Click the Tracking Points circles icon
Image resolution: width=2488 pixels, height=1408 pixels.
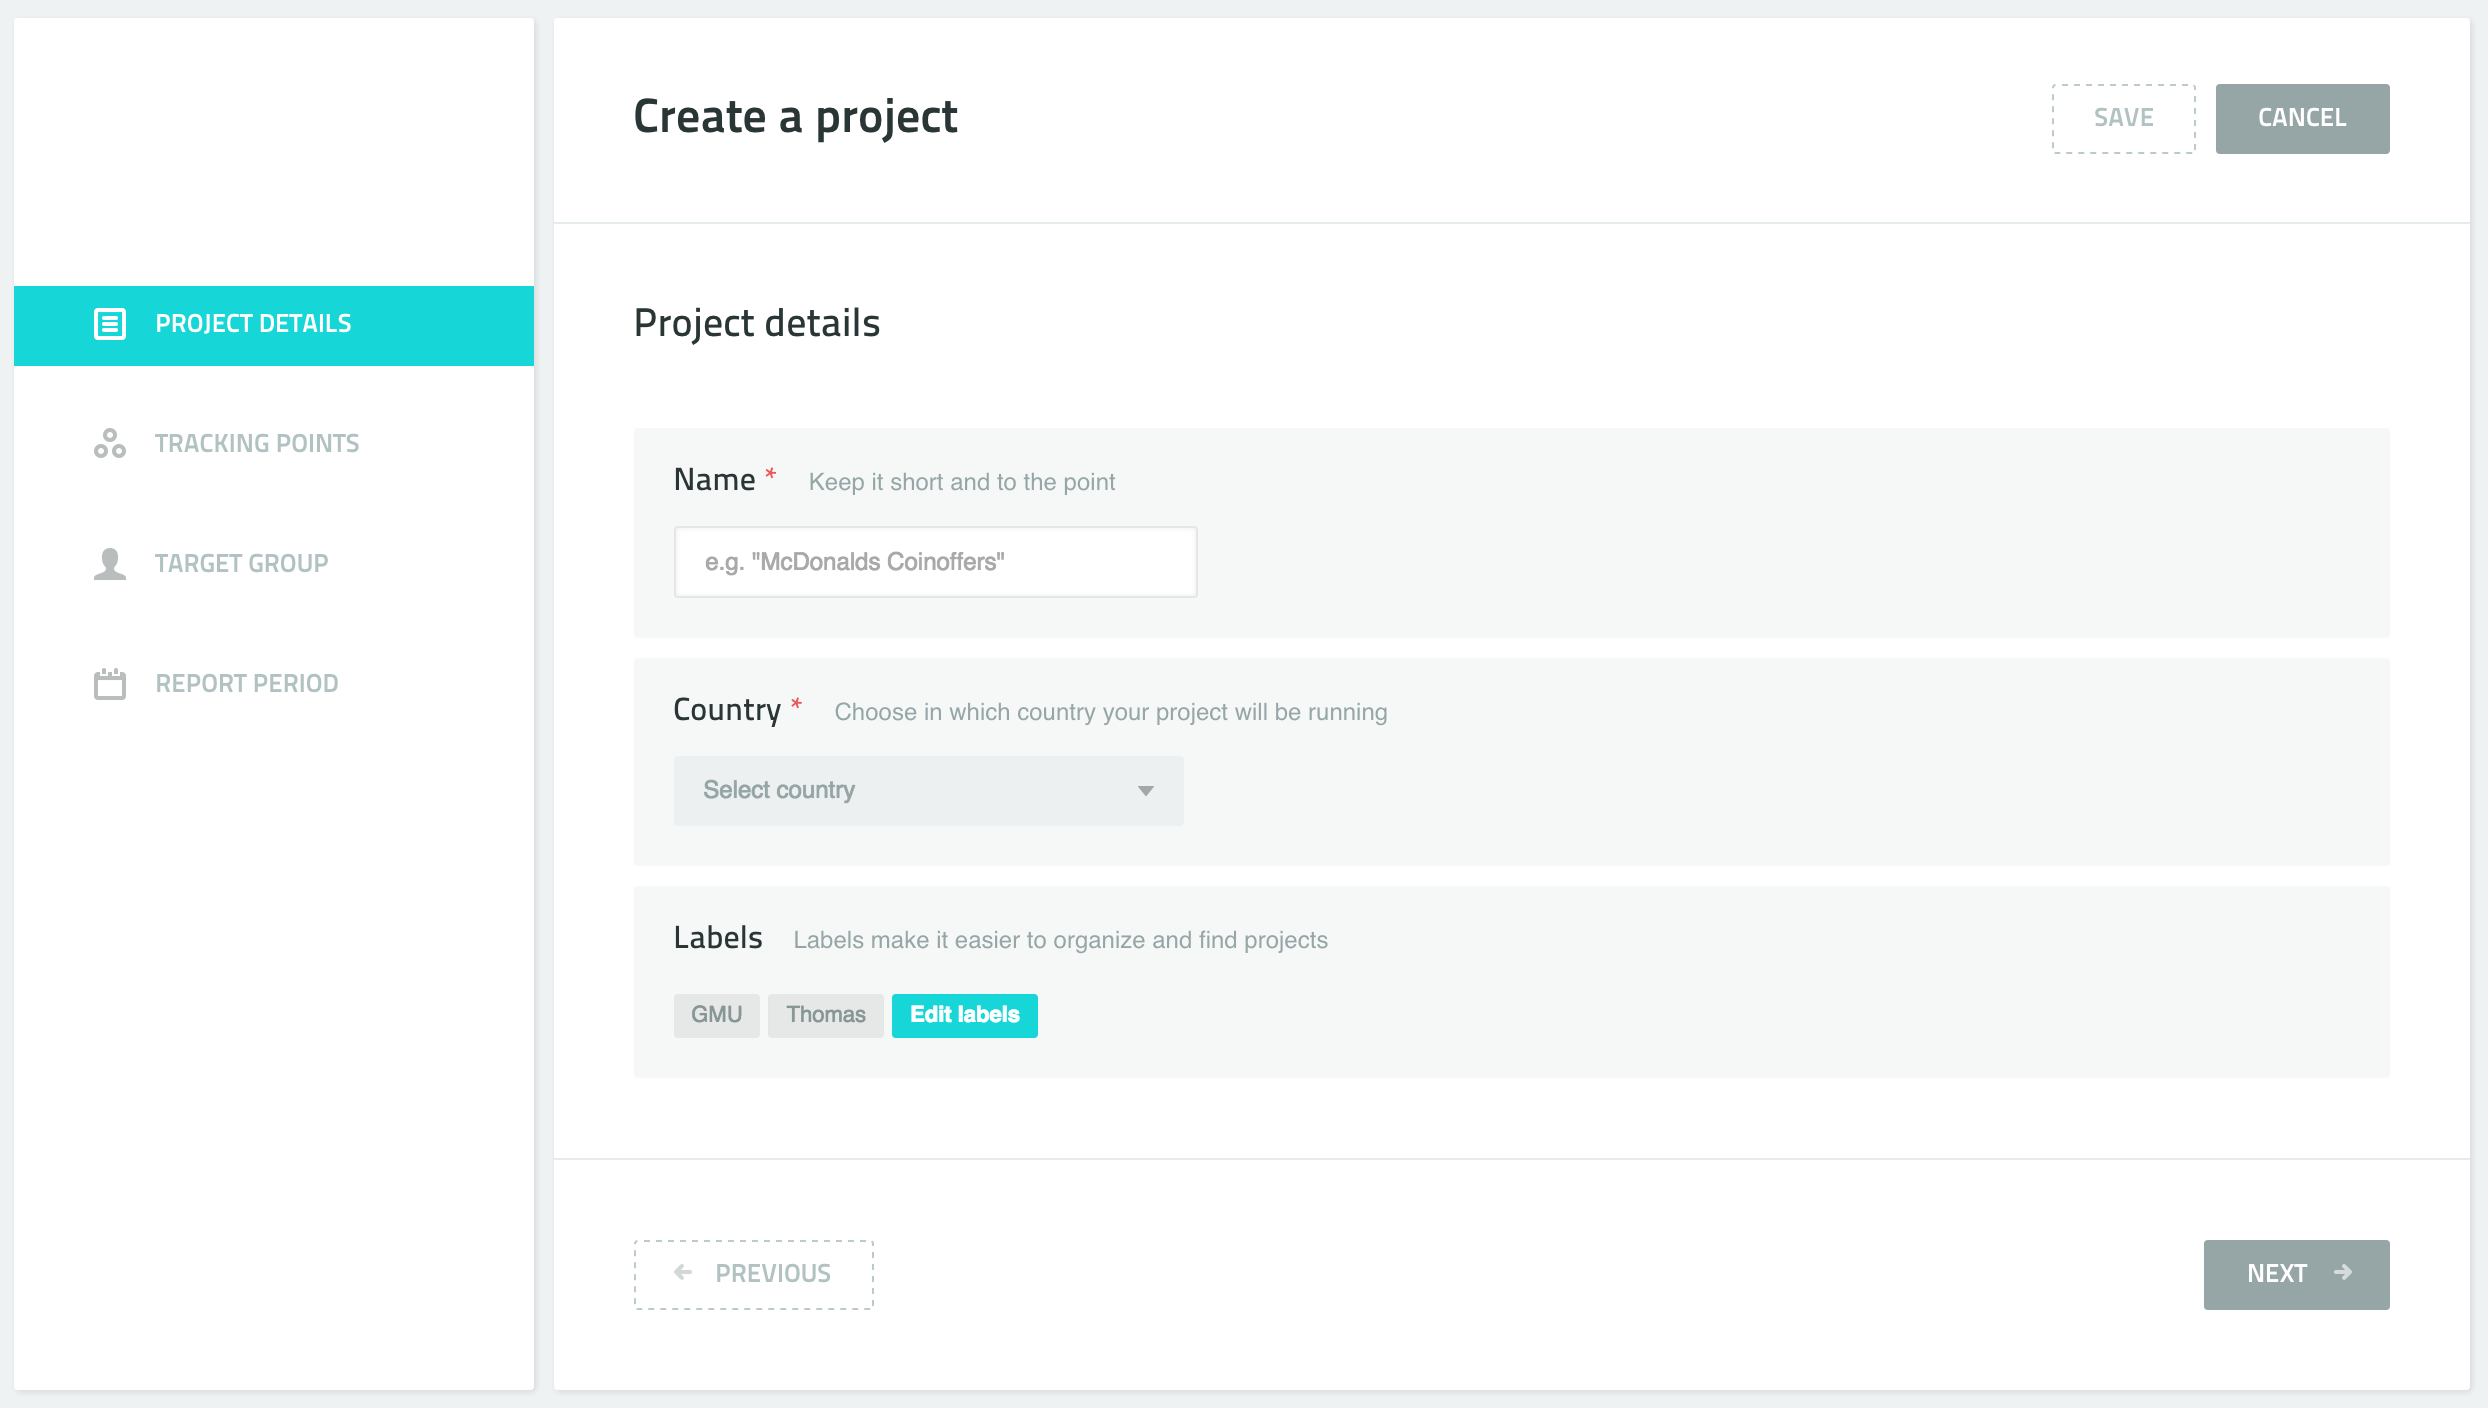pyautogui.click(x=110, y=443)
